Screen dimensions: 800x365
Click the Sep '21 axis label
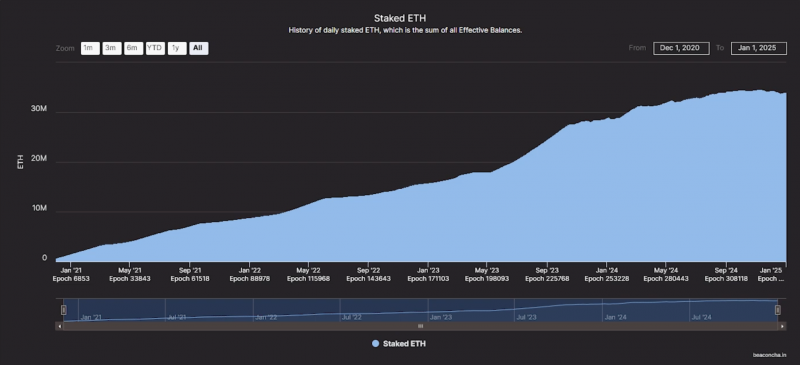pyautogui.click(x=190, y=270)
